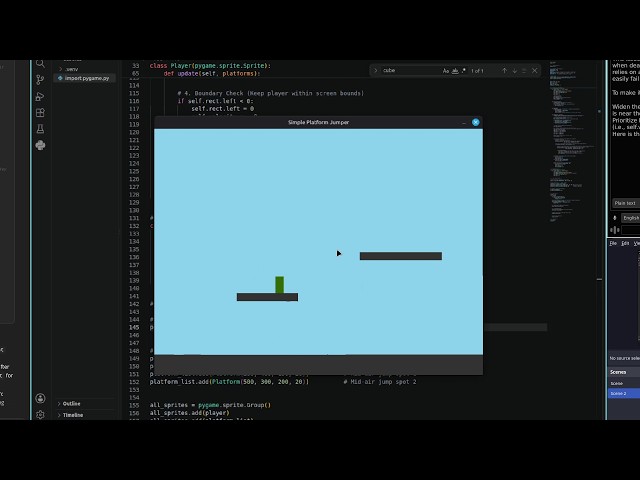Toggle regular expression search in find widget
Image resolution: width=640 pixels, height=480 pixels.
(x=464, y=71)
